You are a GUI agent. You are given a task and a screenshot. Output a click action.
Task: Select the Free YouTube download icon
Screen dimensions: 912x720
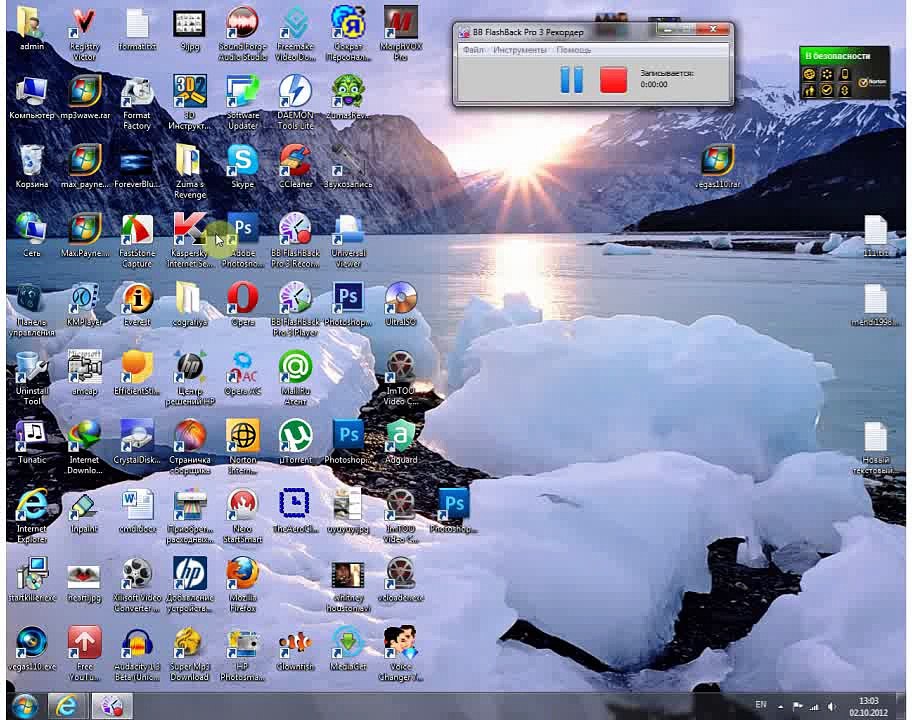pos(84,654)
